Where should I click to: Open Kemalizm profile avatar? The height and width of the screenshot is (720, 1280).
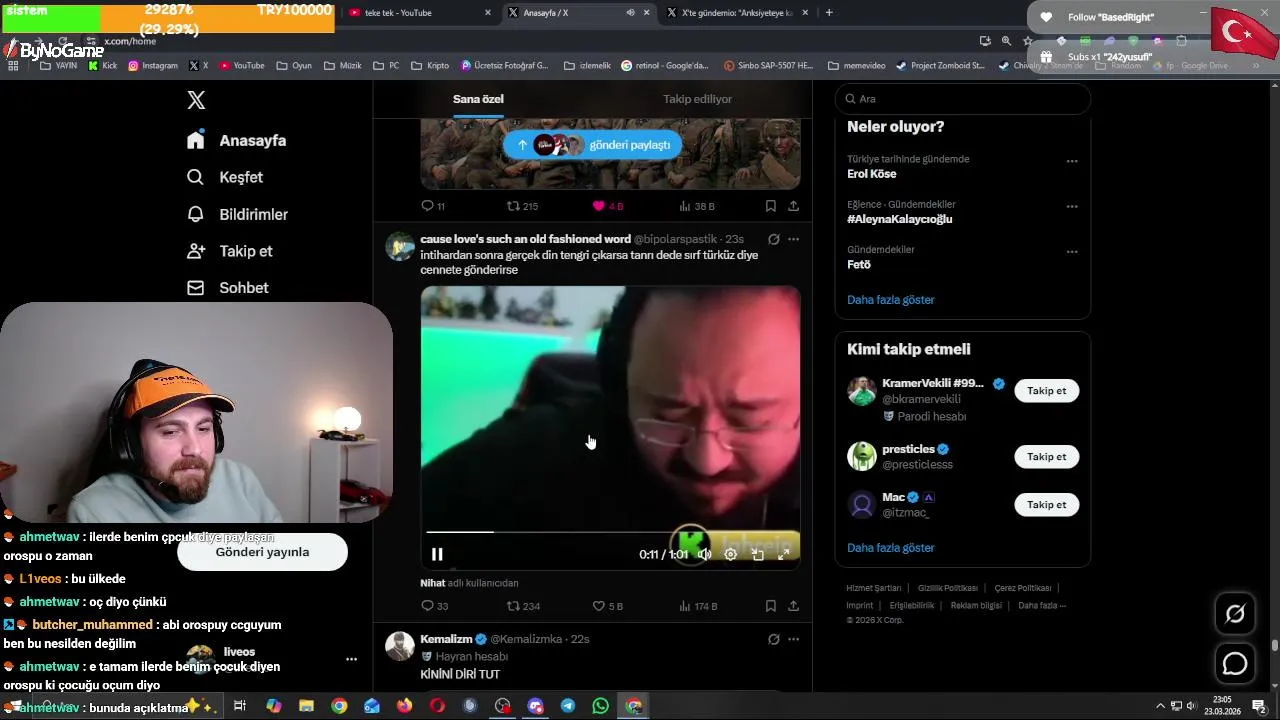400,646
